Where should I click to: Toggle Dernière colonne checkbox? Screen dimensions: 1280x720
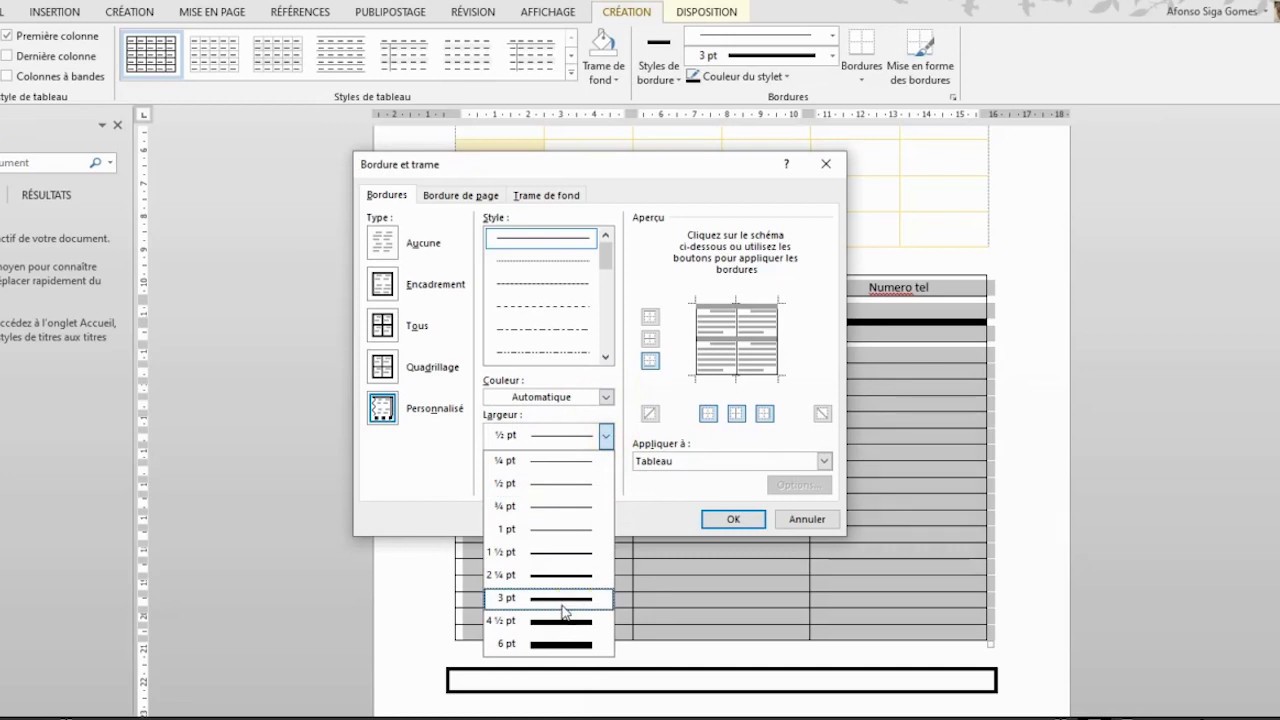point(6,56)
